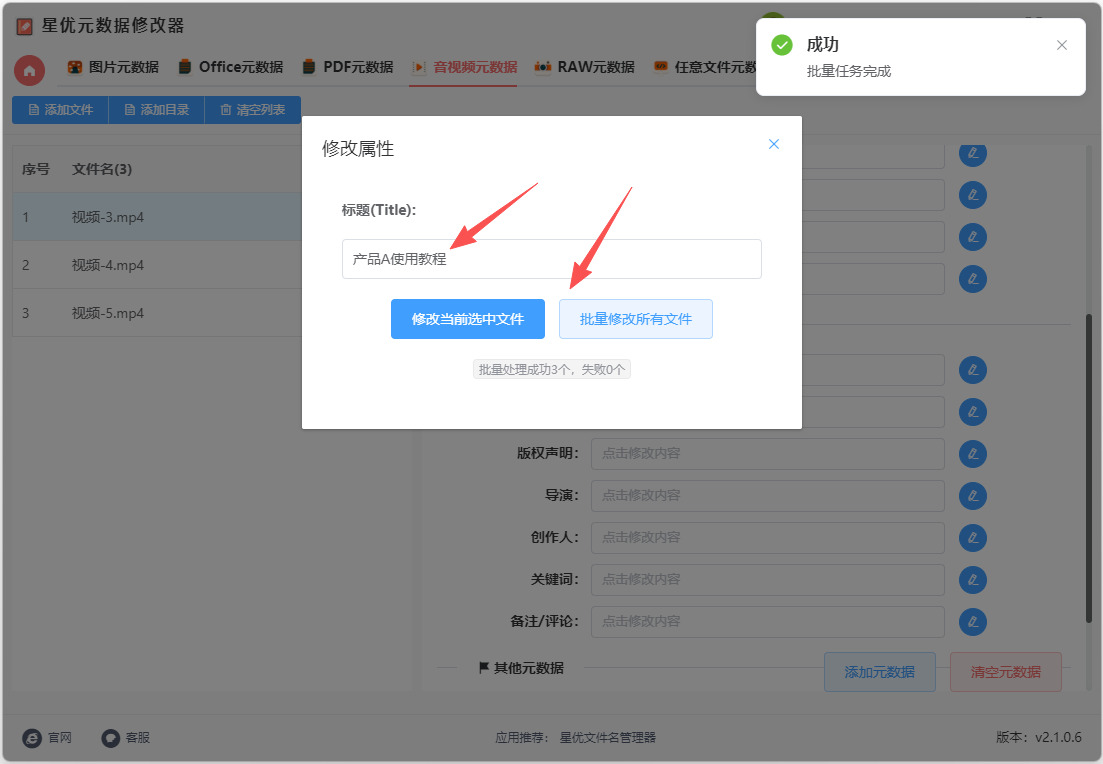The width and height of the screenshot is (1103, 764).
Task: Click the 批量处理成功3个 status text
Action: [x=552, y=369]
